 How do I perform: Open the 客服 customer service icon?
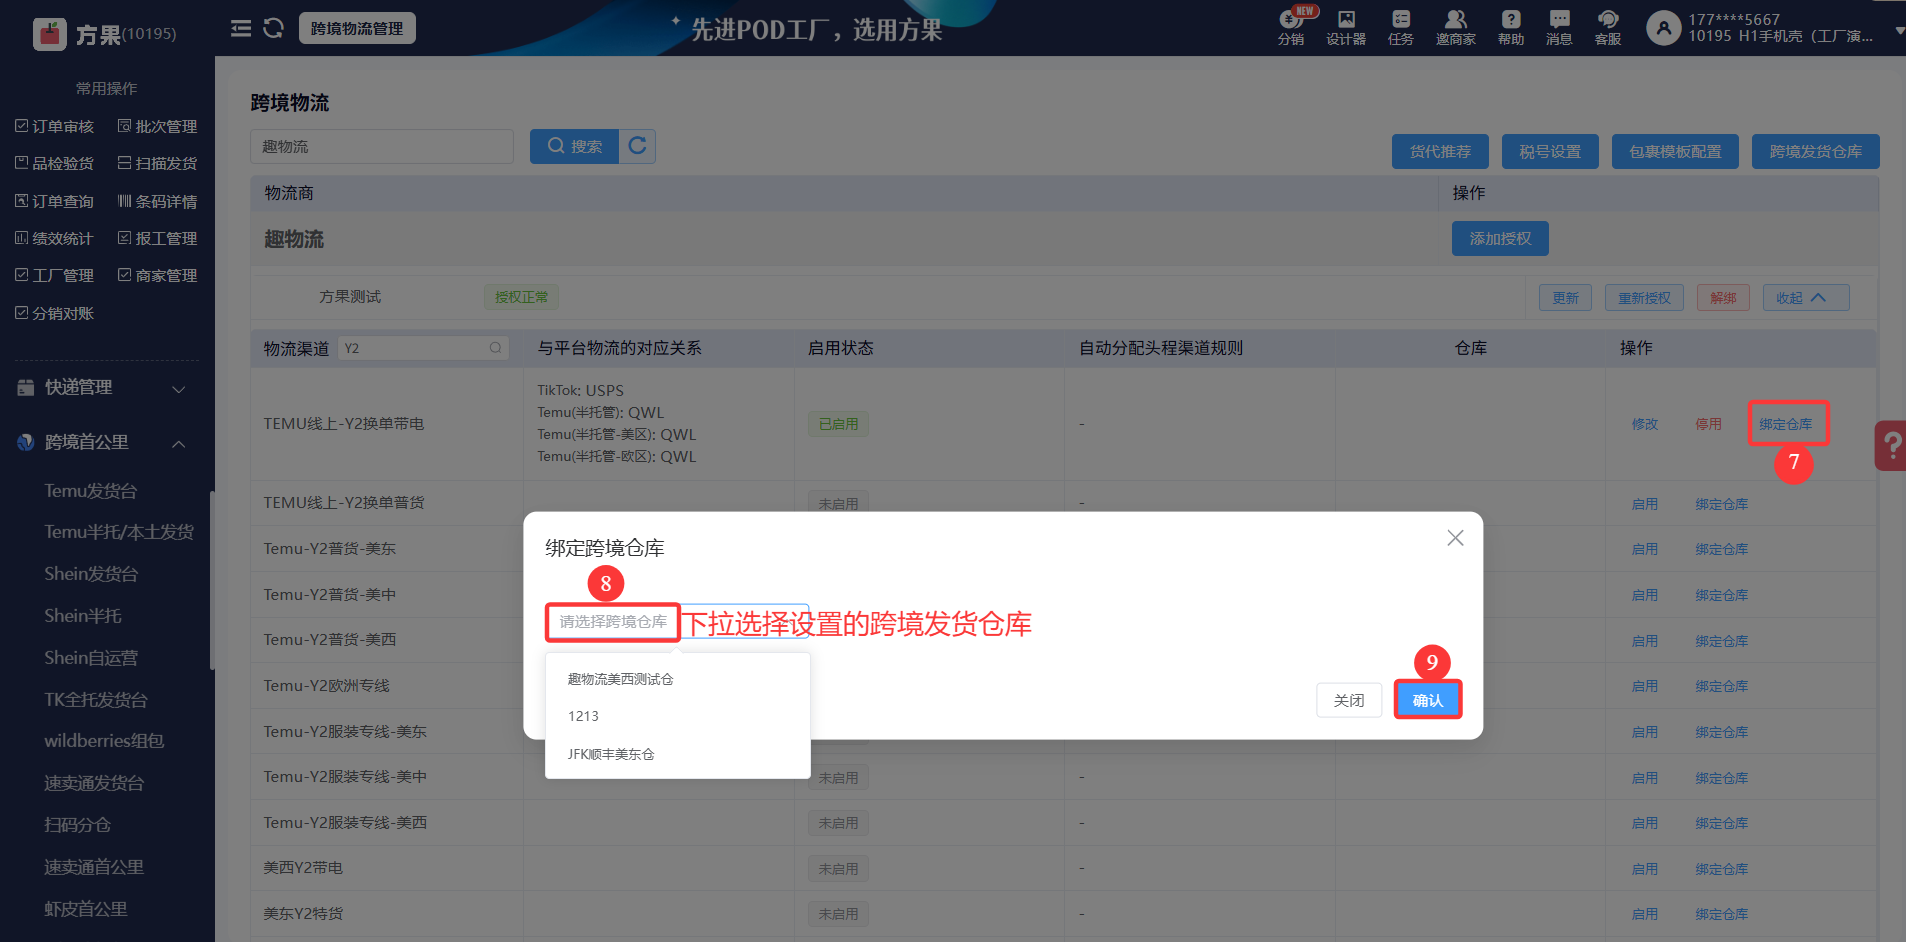(x=1608, y=27)
